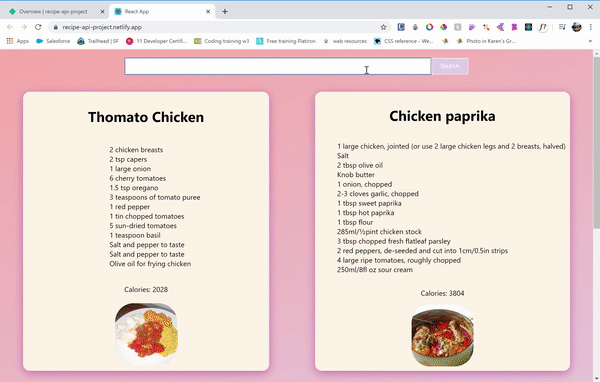Click the '250ml/8fl oz sour cream' ingredient

375,270
